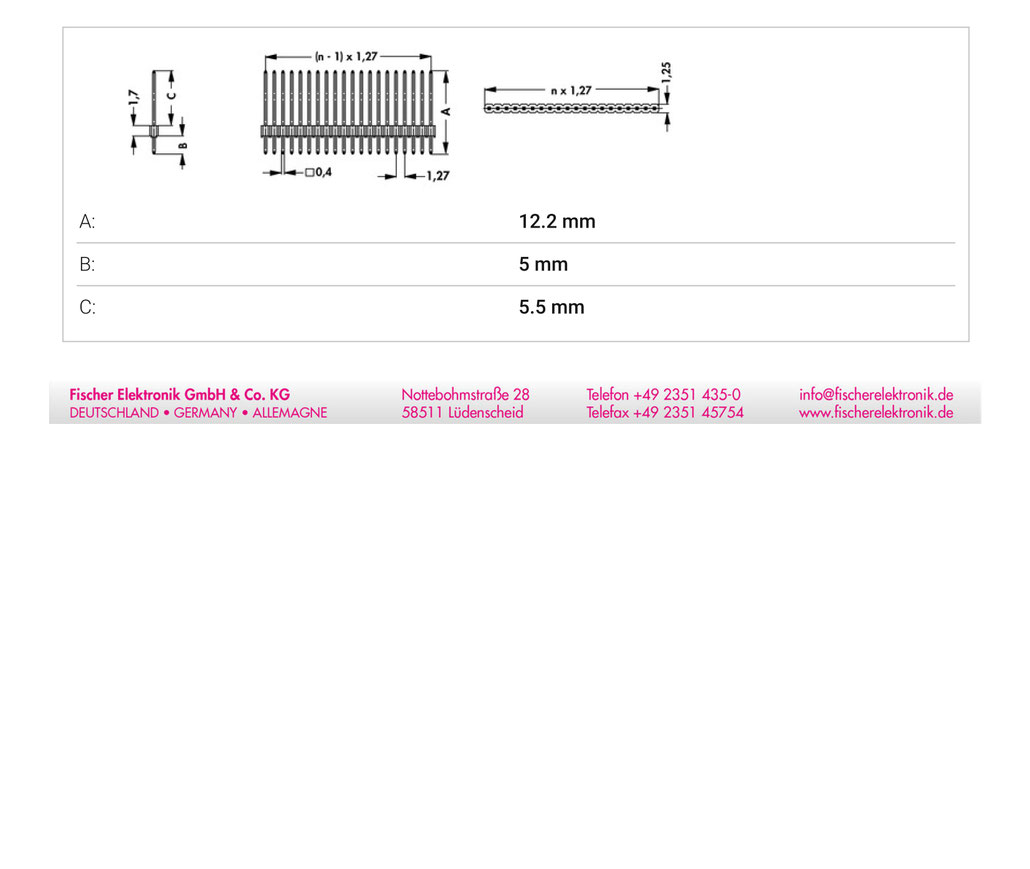Click the C: dimension row label

(x=87, y=307)
